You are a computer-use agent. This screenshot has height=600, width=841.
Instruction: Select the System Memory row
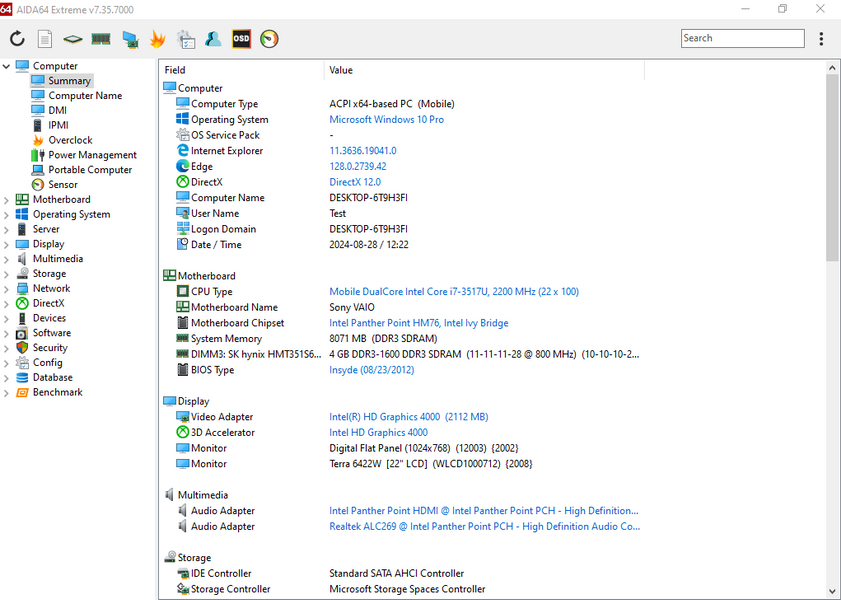pyautogui.click(x=402, y=338)
